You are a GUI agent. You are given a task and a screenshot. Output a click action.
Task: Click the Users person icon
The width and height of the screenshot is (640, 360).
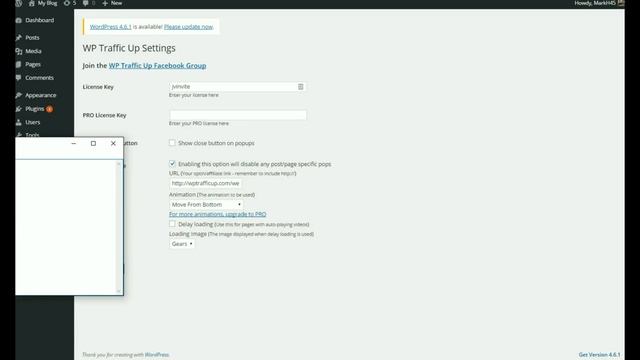(x=19, y=122)
